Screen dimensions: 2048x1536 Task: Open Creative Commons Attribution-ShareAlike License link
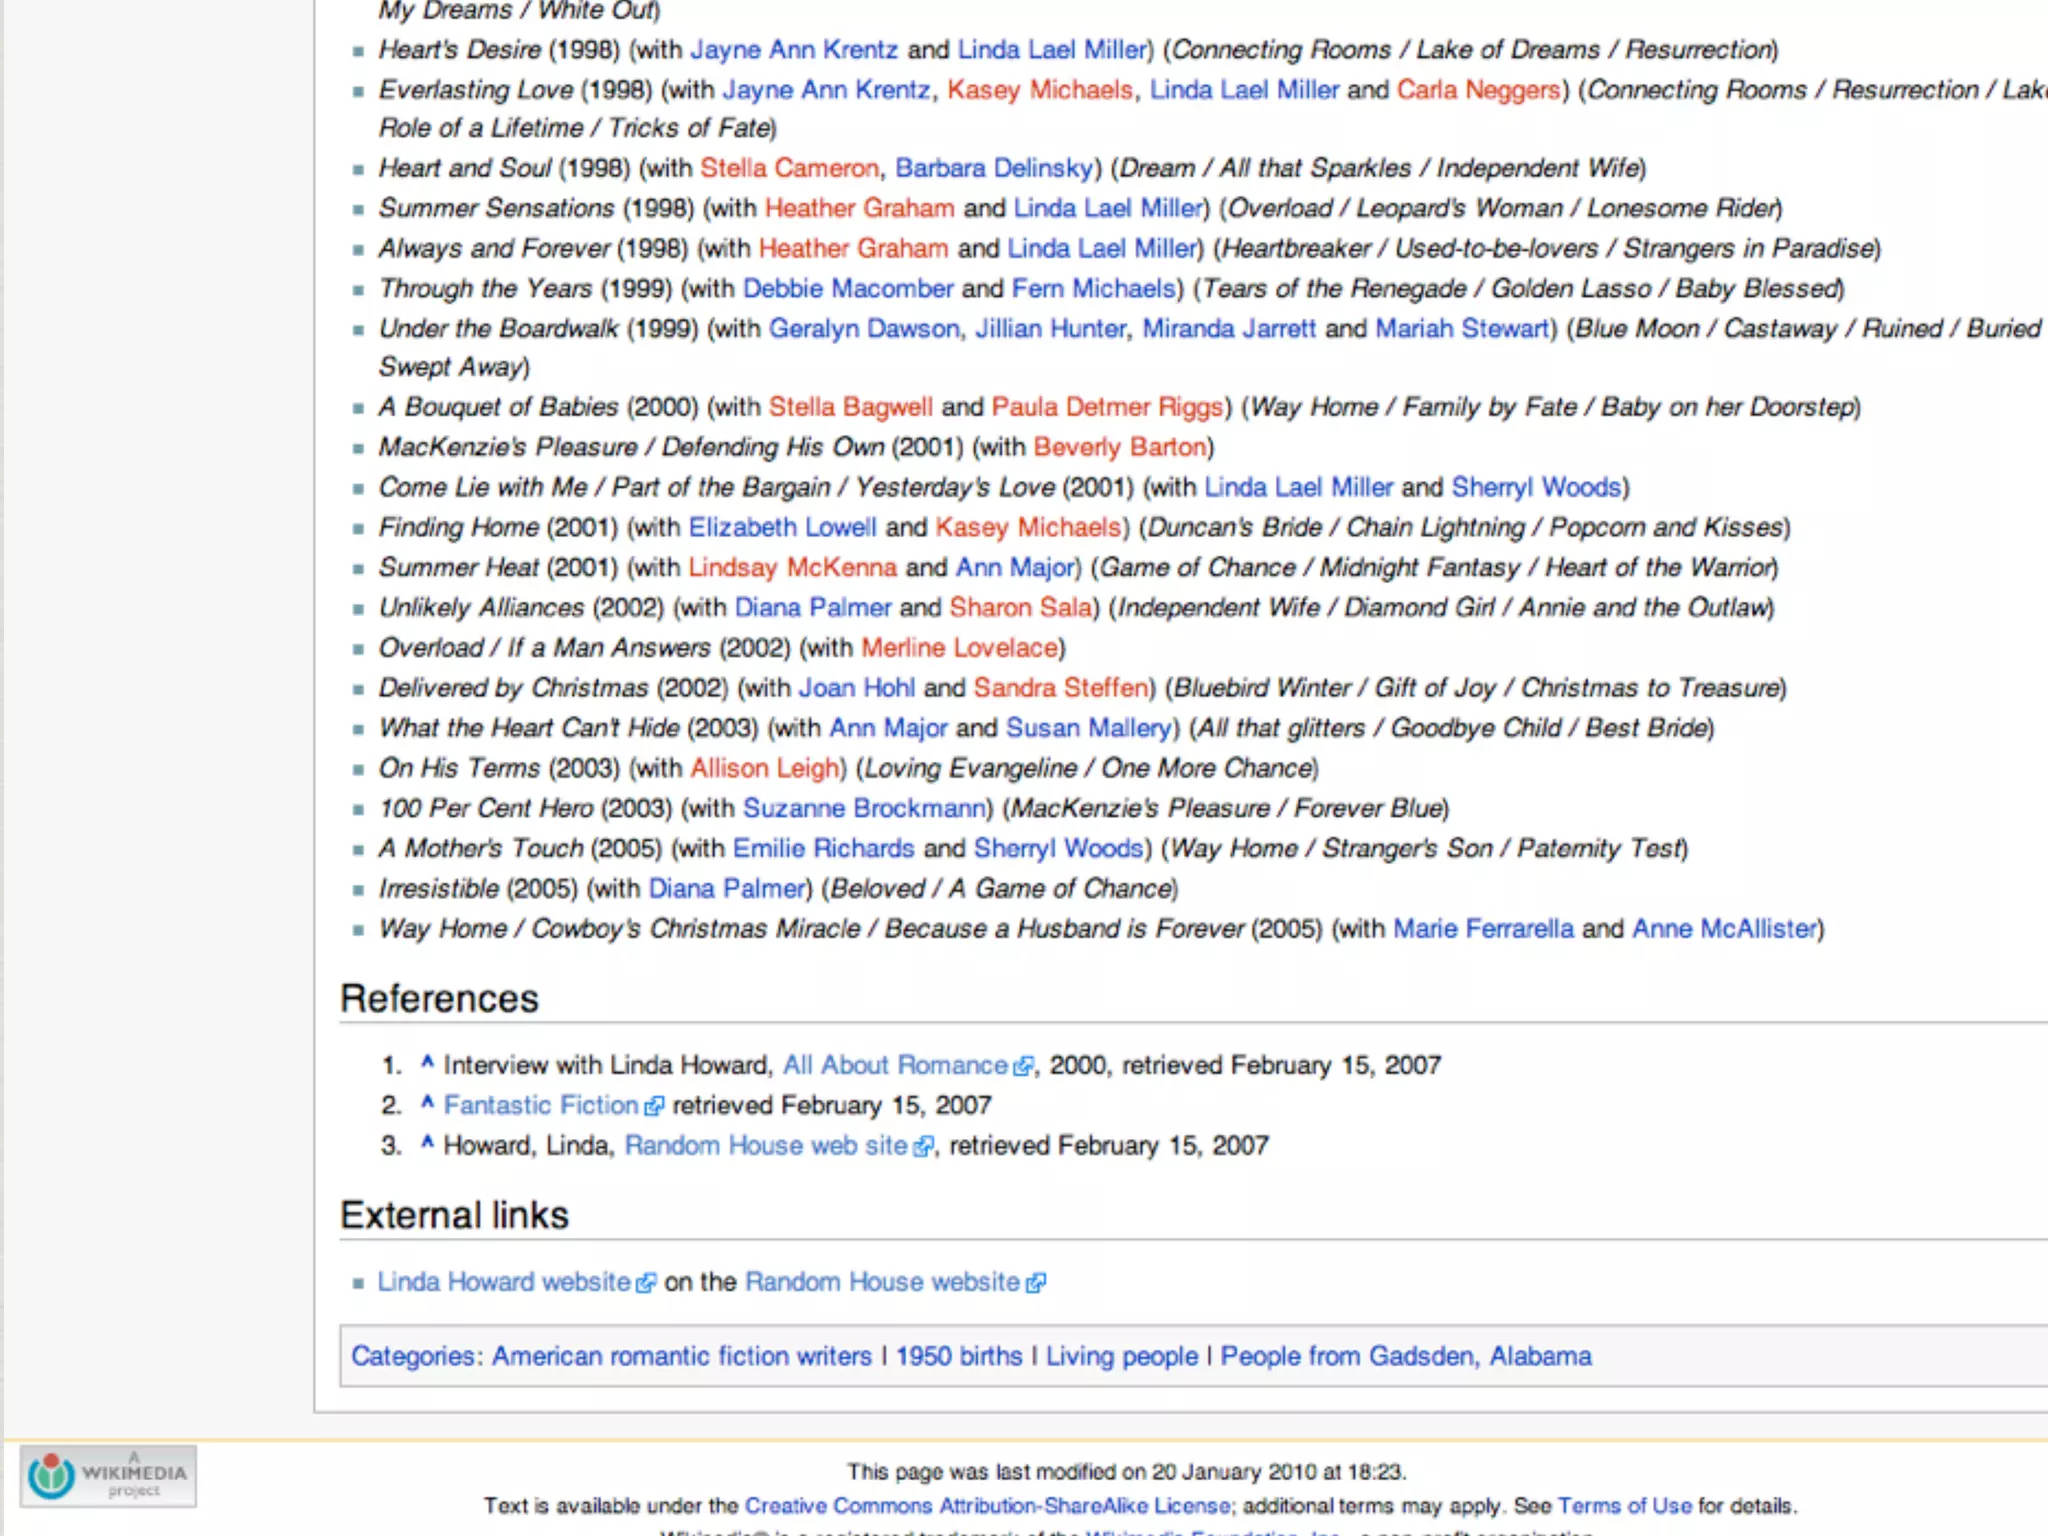986,1506
